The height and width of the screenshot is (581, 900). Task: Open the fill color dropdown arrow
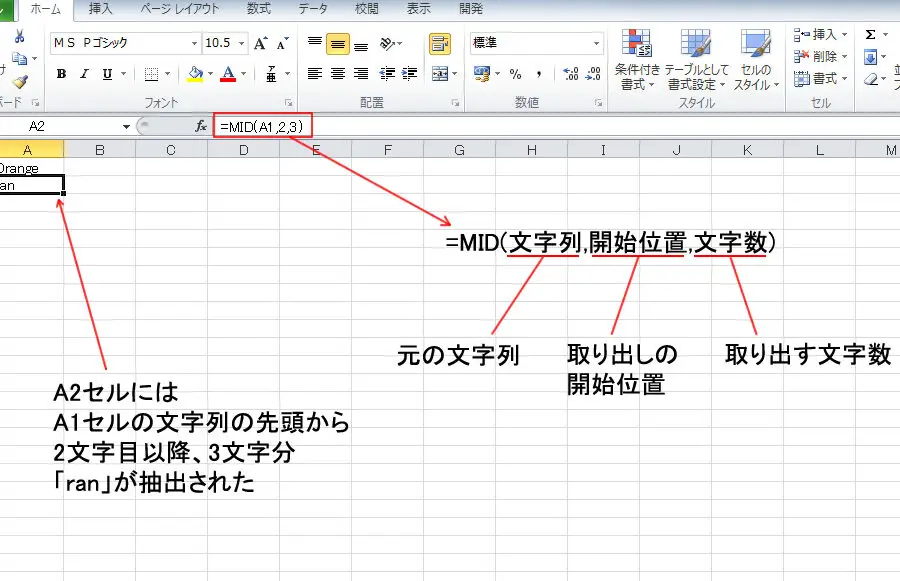point(212,71)
